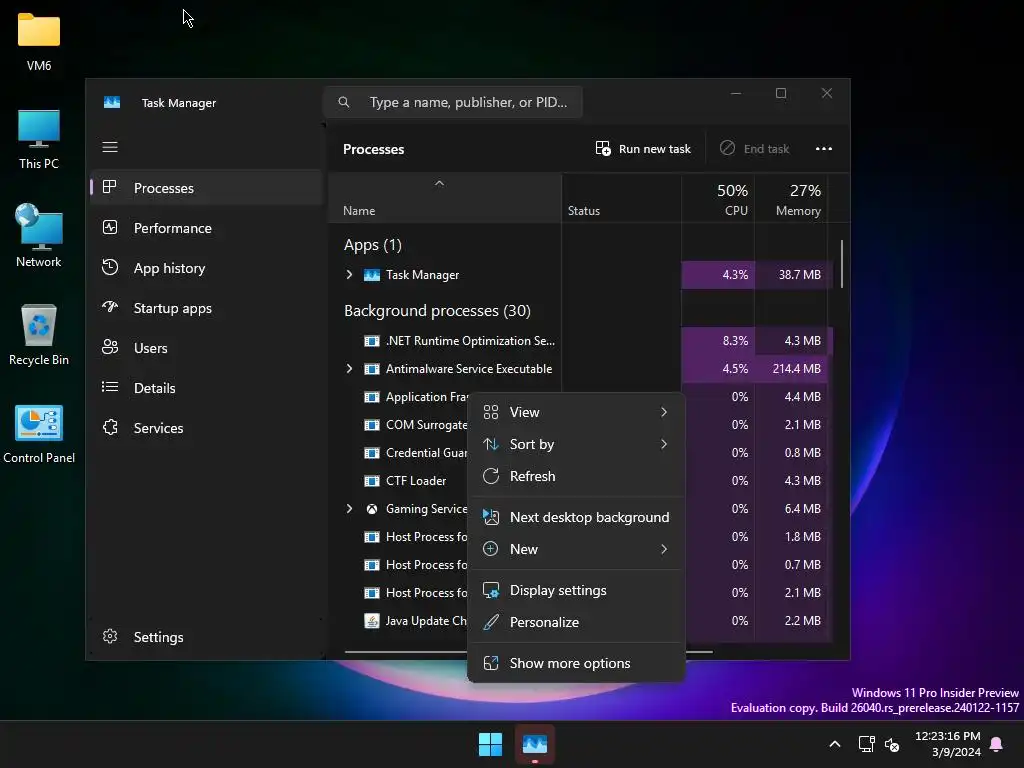Sort processes by Name column
Viewport: 1024px width, 768px height.
pos(444,199)
